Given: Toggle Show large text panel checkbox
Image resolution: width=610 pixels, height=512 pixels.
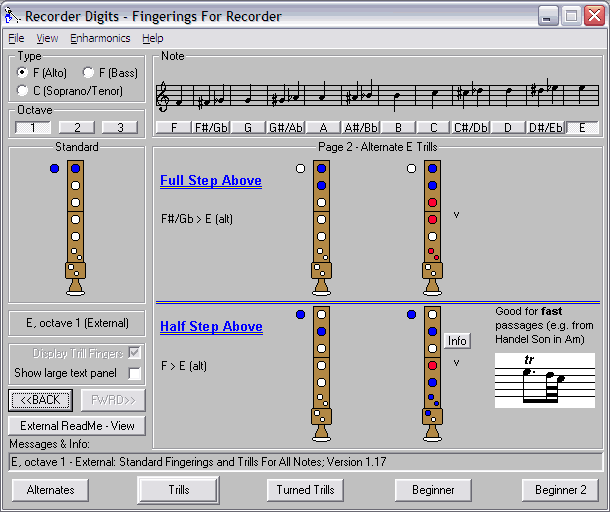Looking at the screenshot, I should 134,374.
